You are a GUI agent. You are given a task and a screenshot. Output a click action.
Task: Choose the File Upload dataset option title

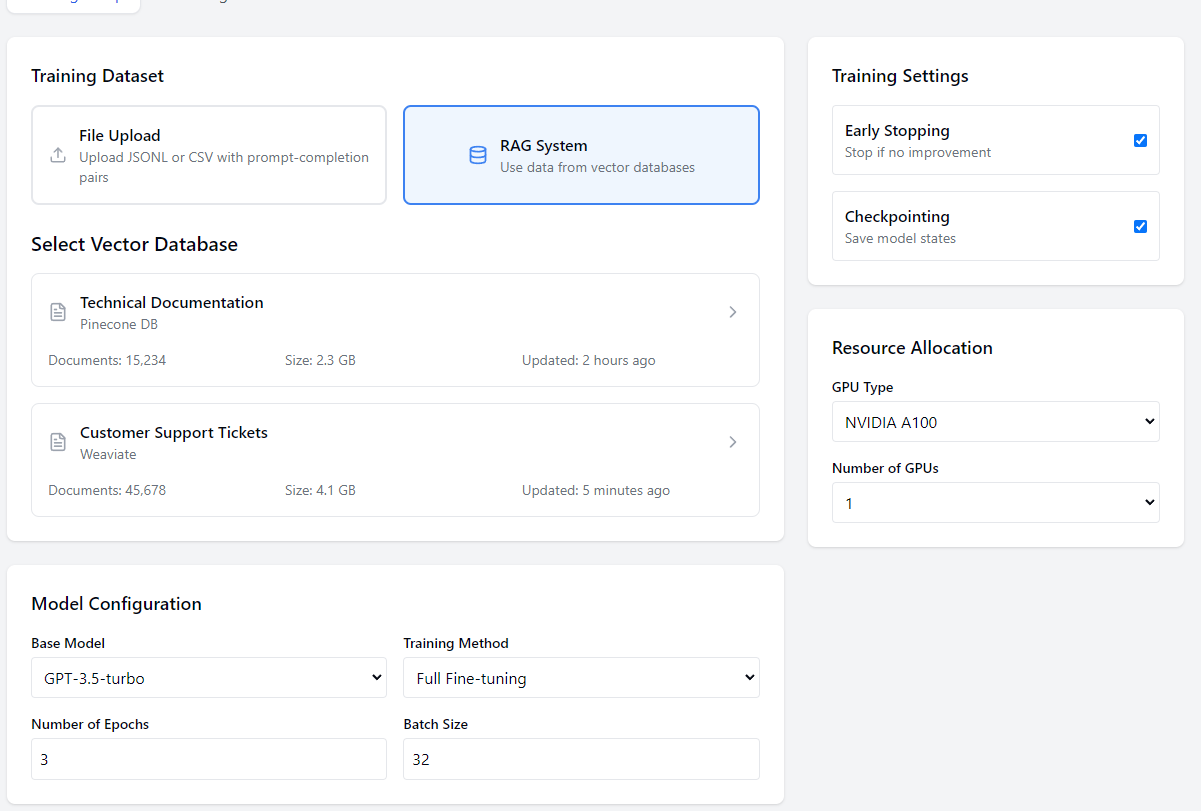(120, 136)
